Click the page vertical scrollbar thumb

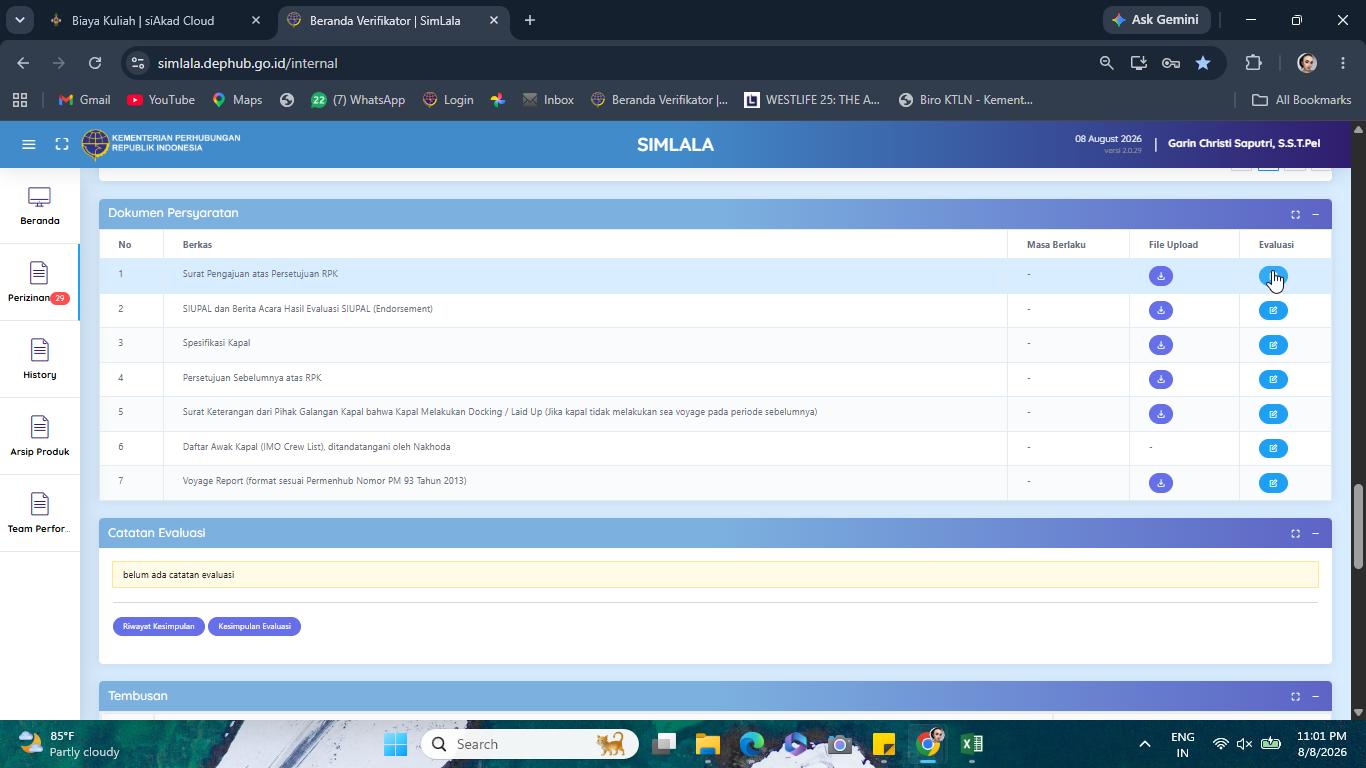(1357, 526)
